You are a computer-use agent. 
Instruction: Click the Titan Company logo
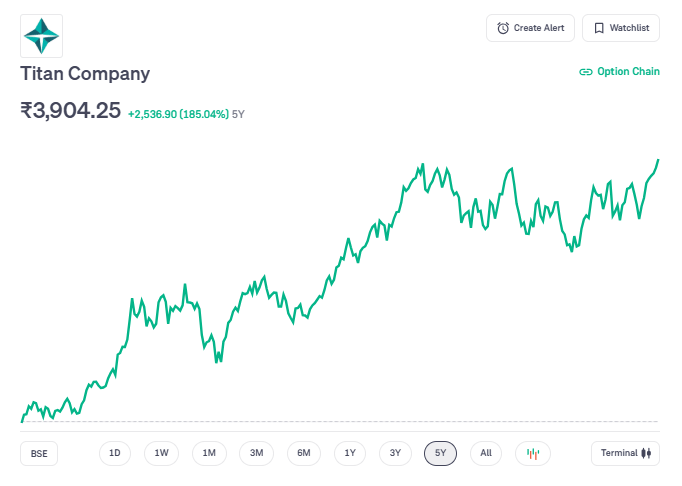[42, 35]
